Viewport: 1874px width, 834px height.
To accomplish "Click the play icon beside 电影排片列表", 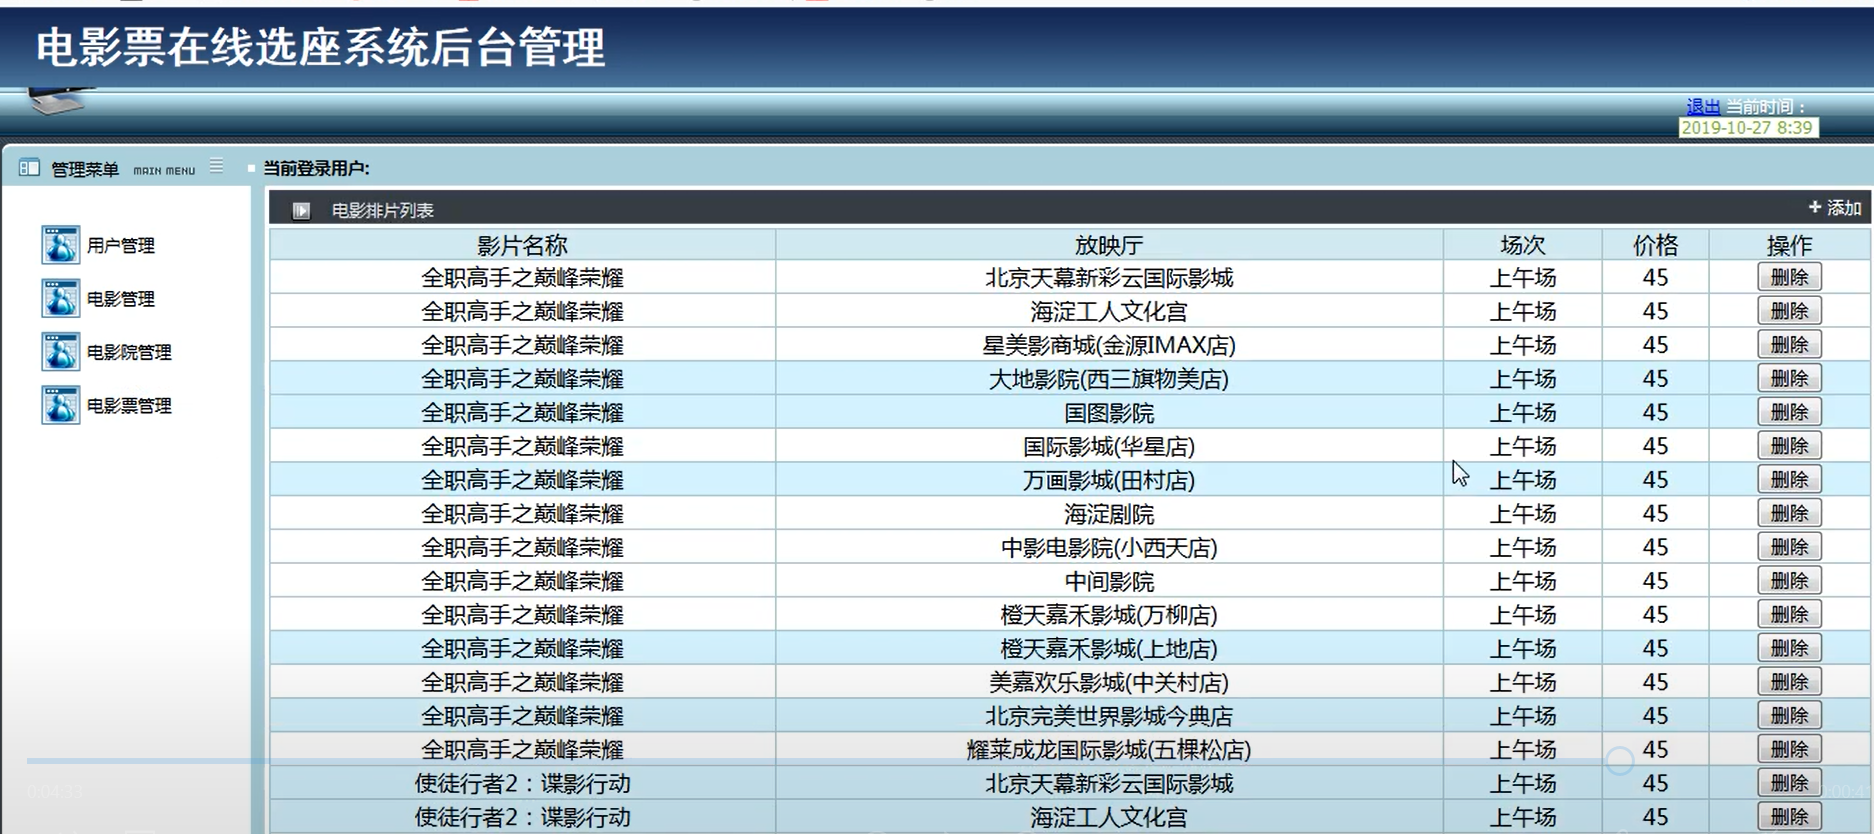I will (301, 210).
